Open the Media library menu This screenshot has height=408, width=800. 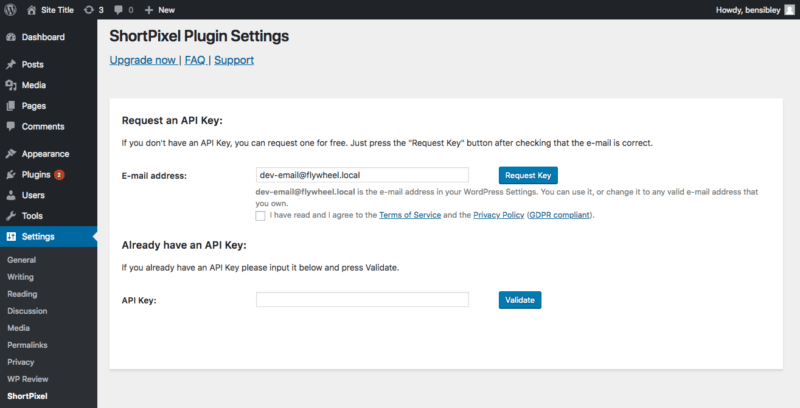point(34,85)
